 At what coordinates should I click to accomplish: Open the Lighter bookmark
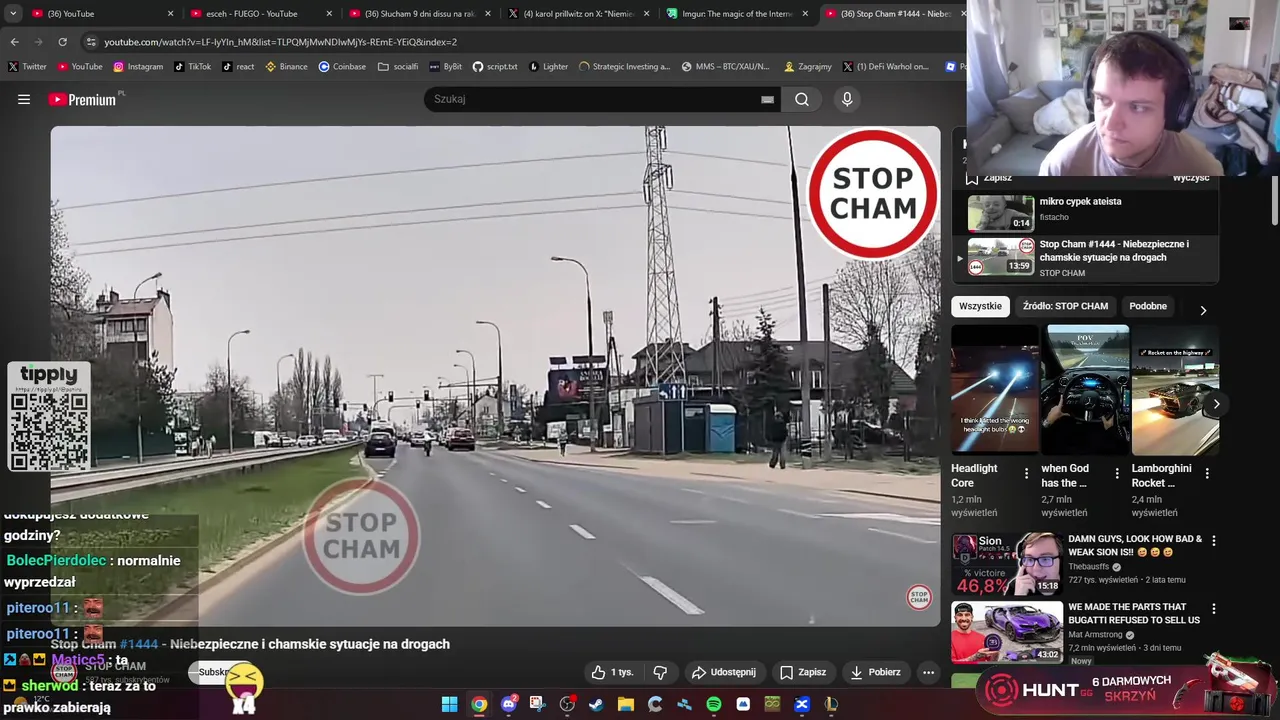[x=548, y=67]
